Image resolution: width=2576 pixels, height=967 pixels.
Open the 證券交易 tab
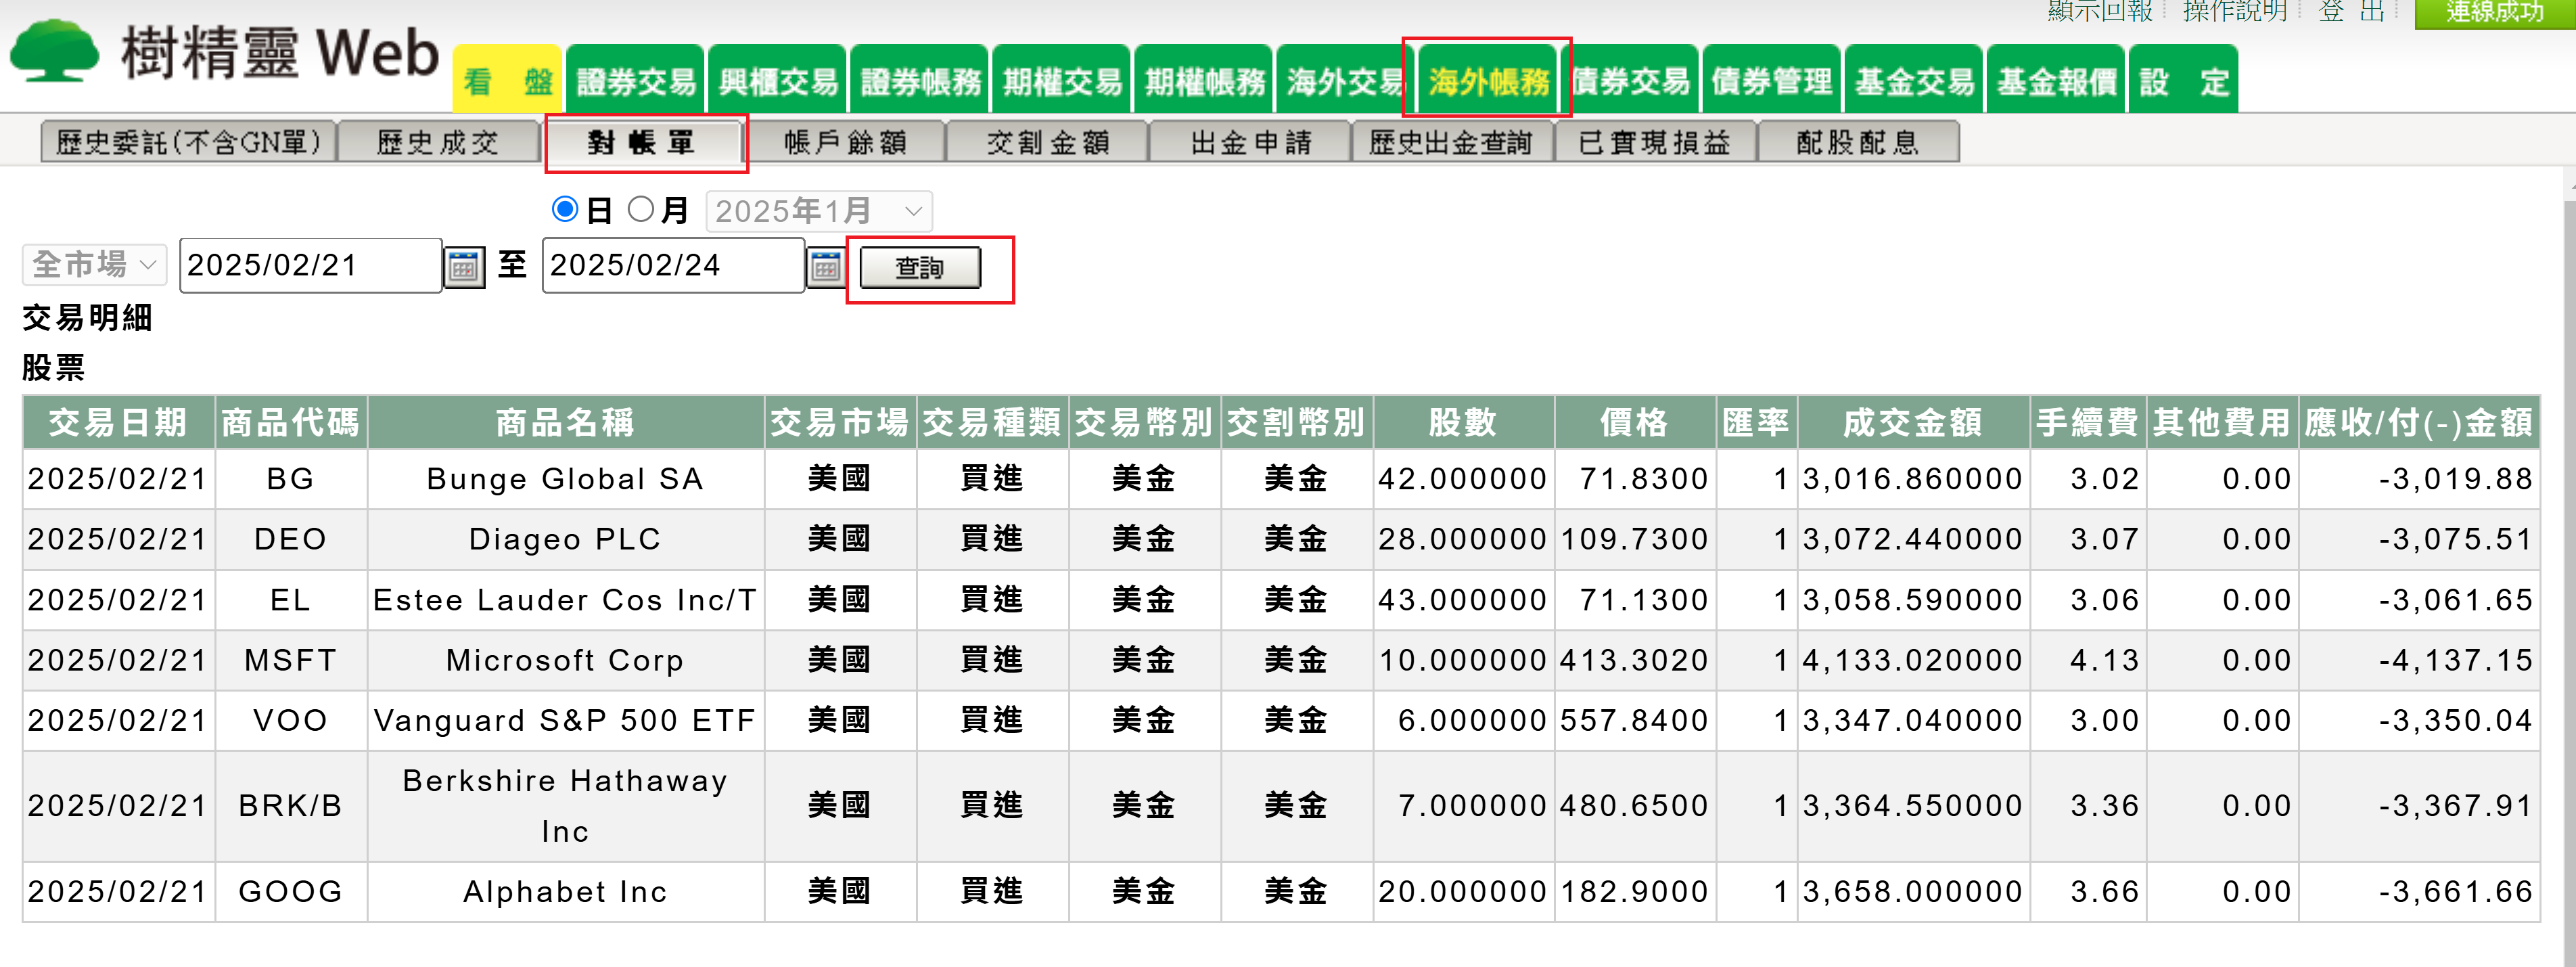click(x=636, y=80)
